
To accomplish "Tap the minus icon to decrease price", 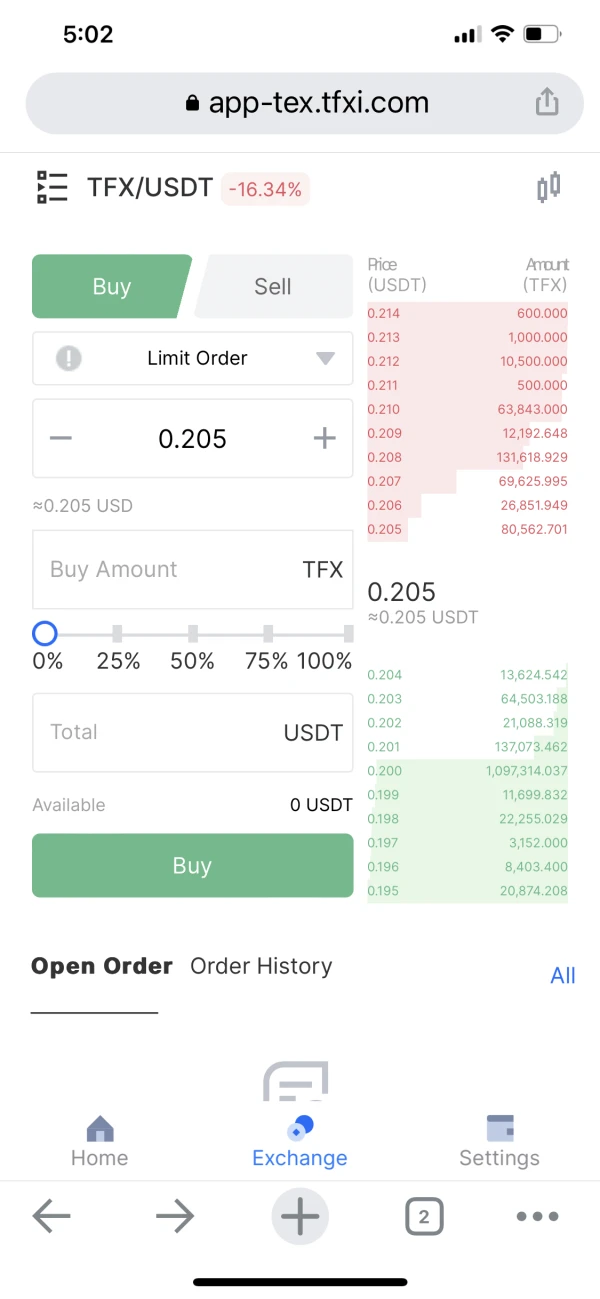I will (x=61, y=439).
